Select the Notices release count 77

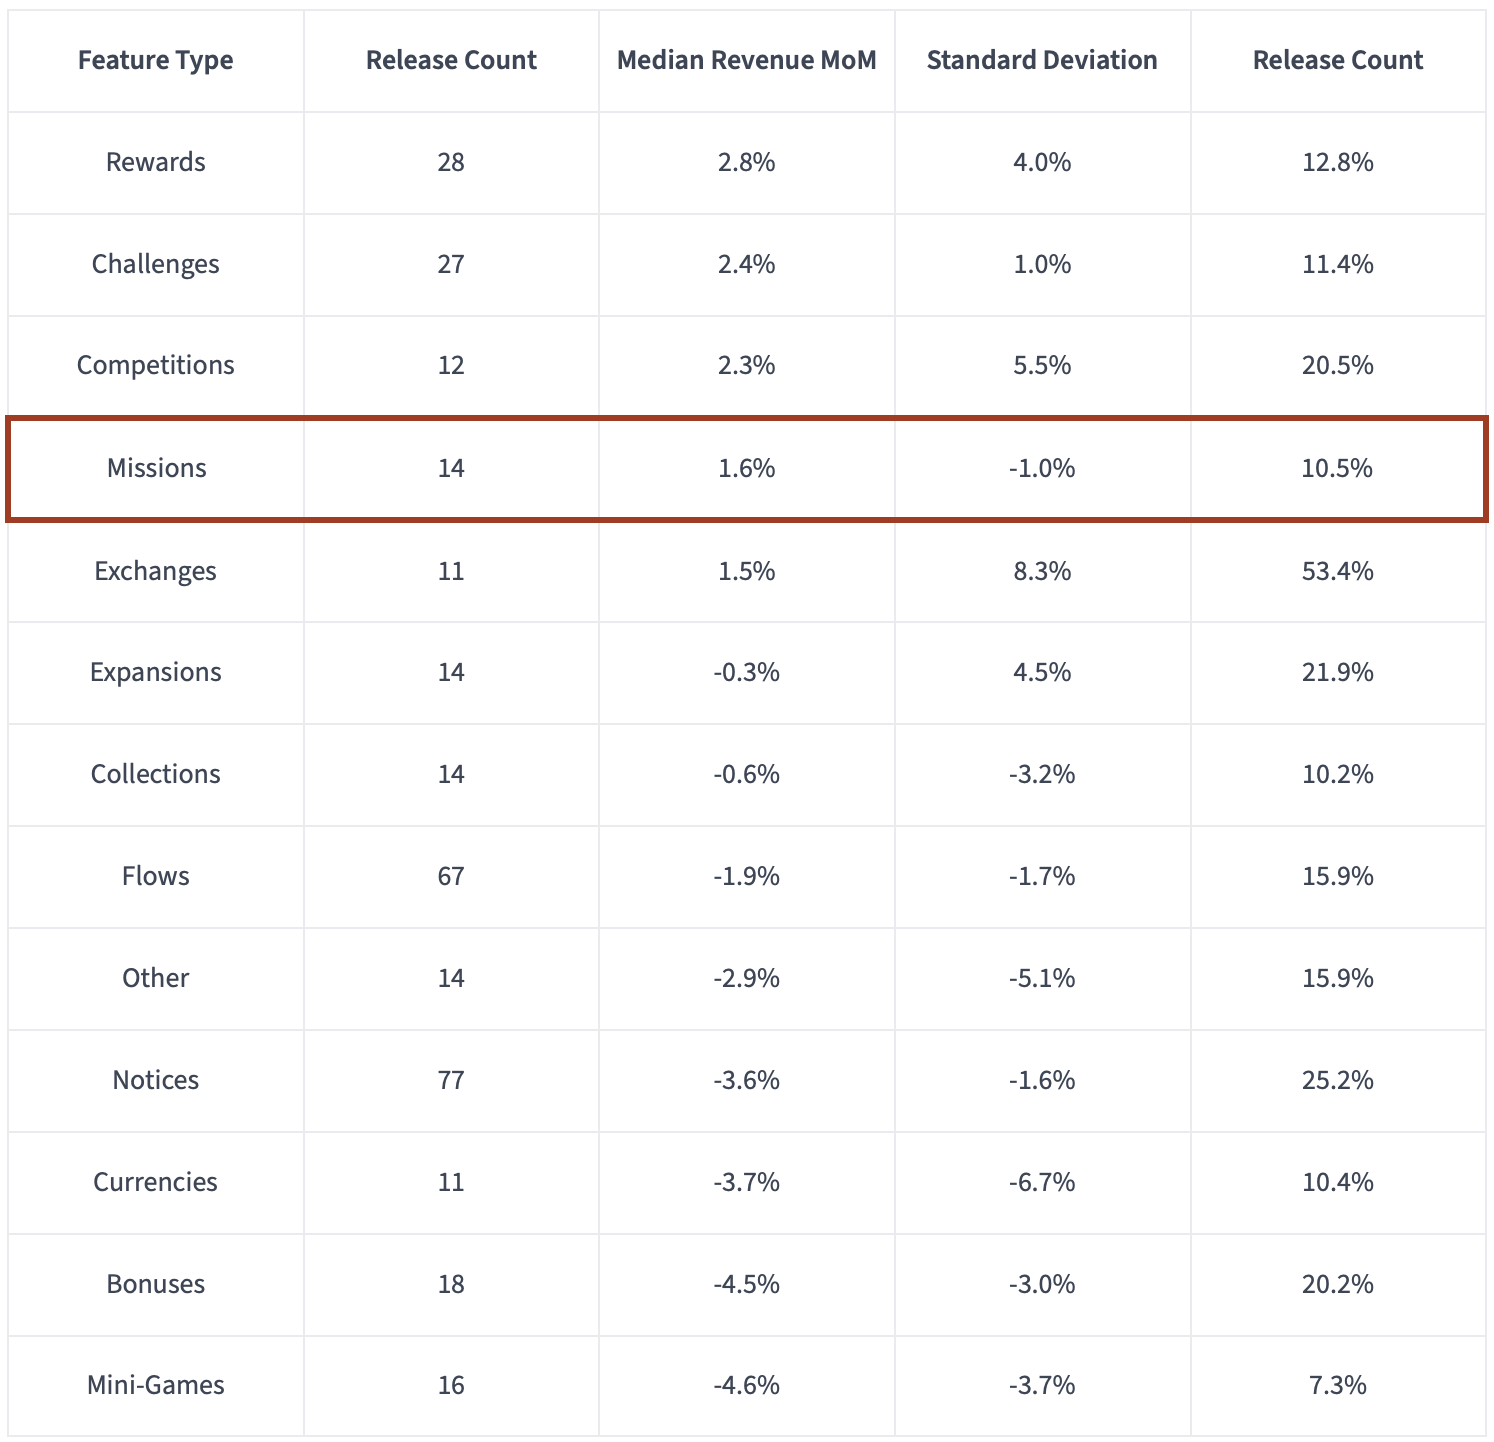[x=451, y=1080]
